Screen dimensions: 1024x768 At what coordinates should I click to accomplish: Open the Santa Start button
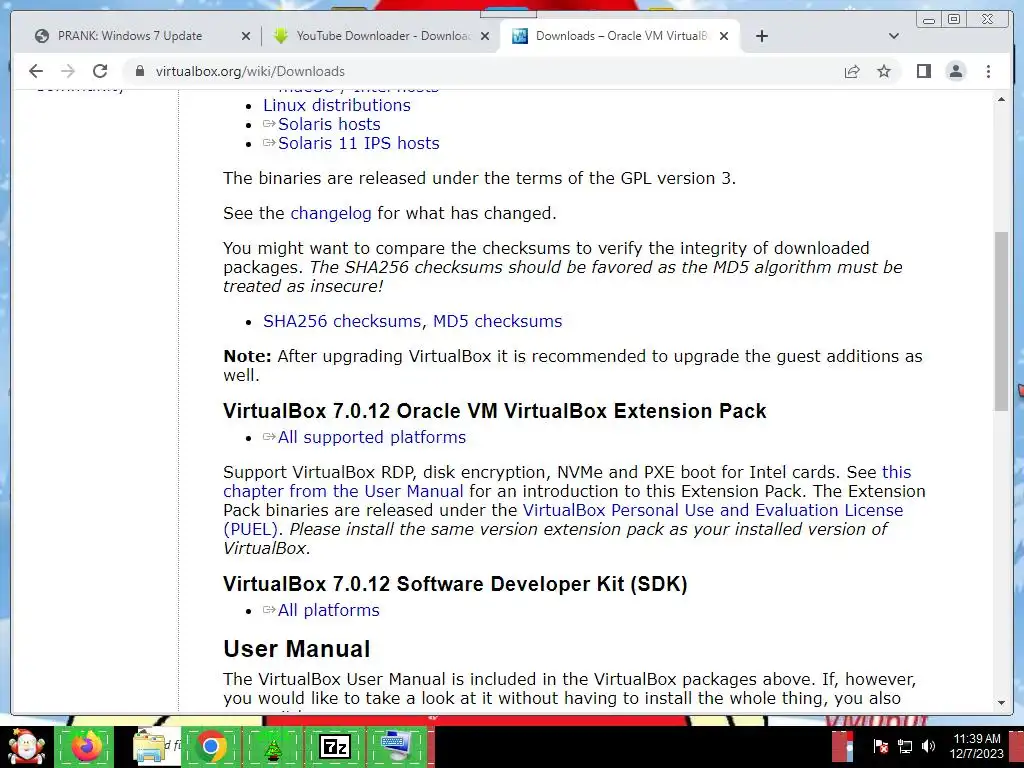26,746
